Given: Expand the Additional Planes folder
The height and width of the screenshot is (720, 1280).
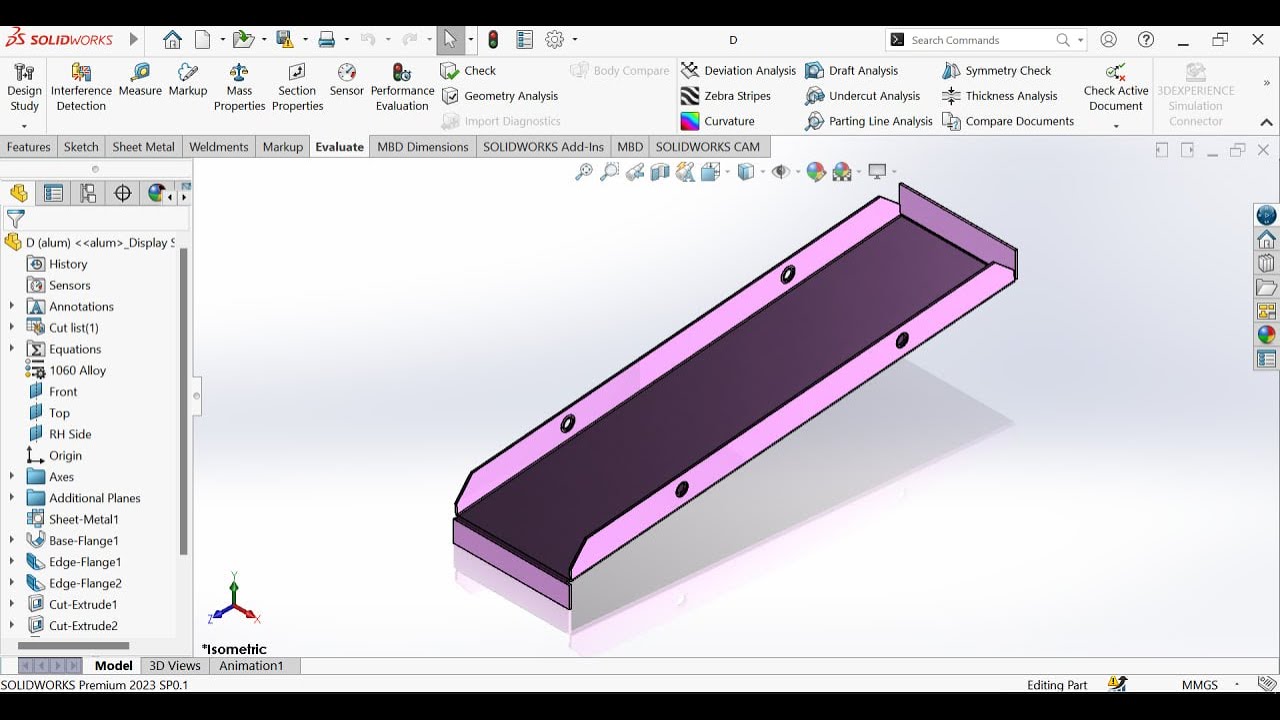Looking at the screenshot, I should (12, 498).
